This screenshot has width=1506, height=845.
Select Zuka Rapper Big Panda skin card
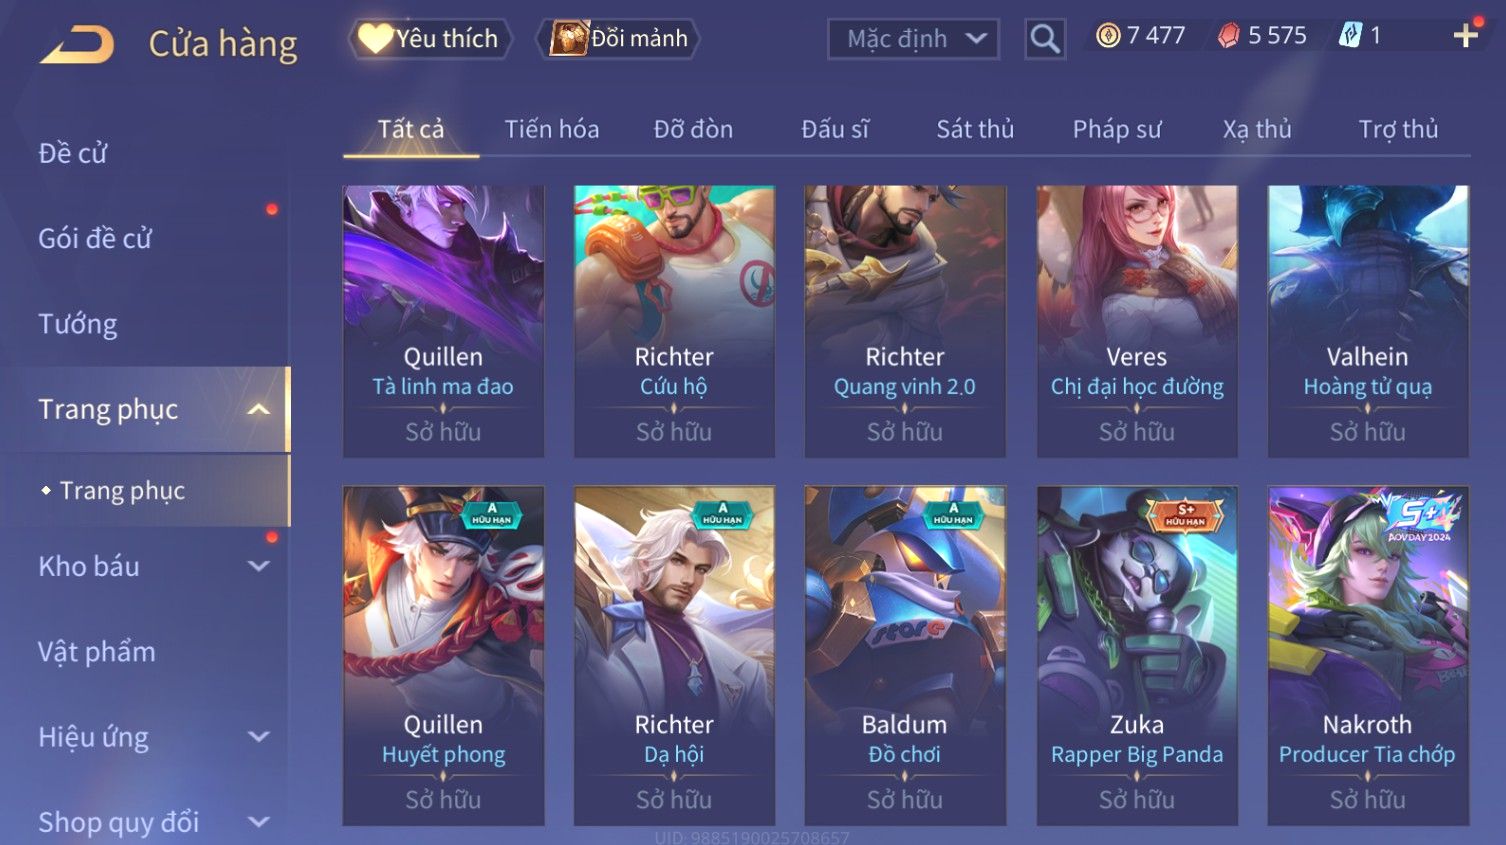click(1137, 656)
